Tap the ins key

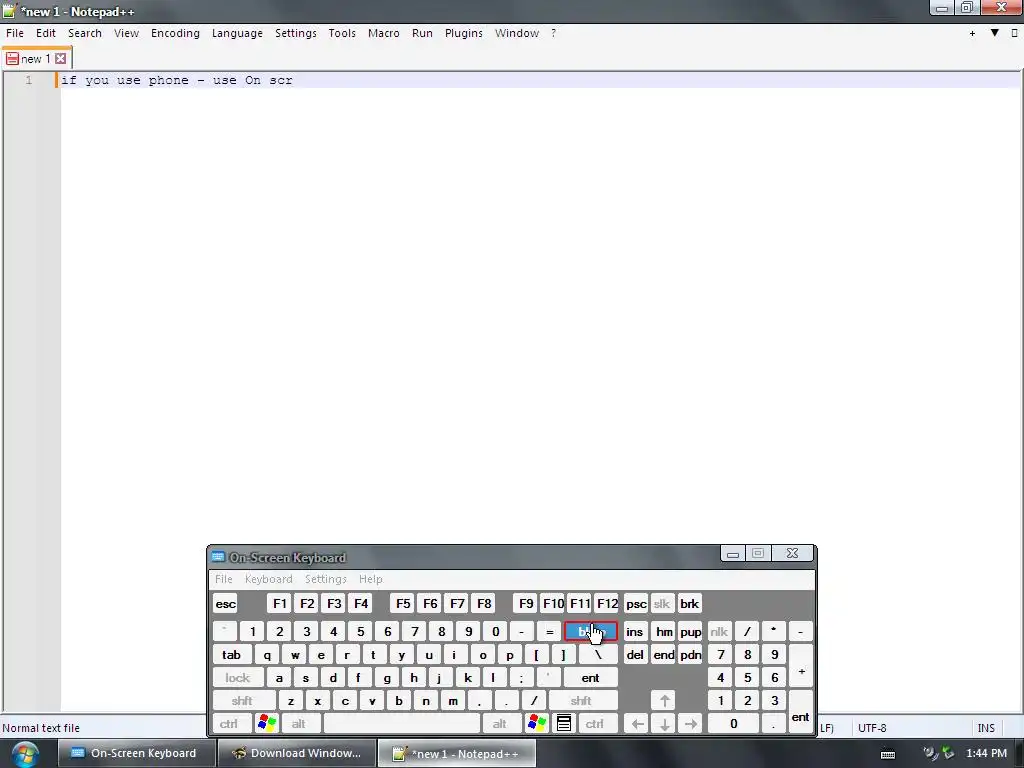tap(634, 632)
